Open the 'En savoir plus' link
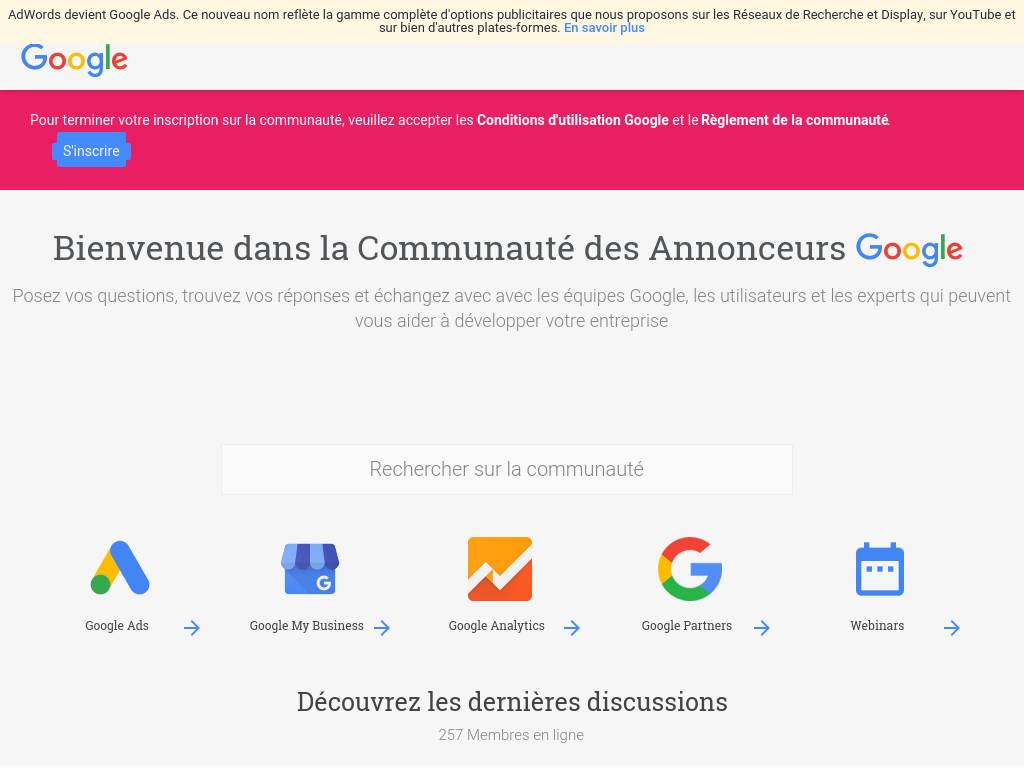Image resolution: width=1024 pixels, height=768 pixels. tap(604, 28)
